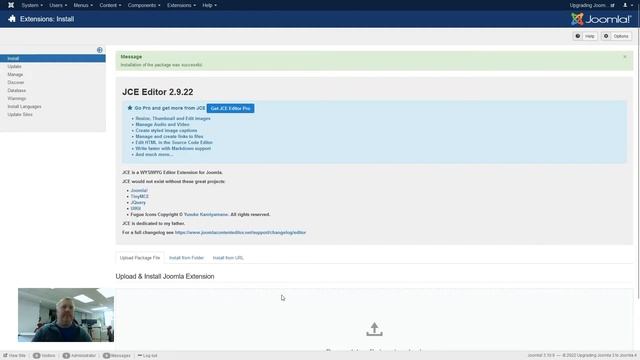Switch to Install from URL tab
The image size is (640, 360).
[228, 258]
